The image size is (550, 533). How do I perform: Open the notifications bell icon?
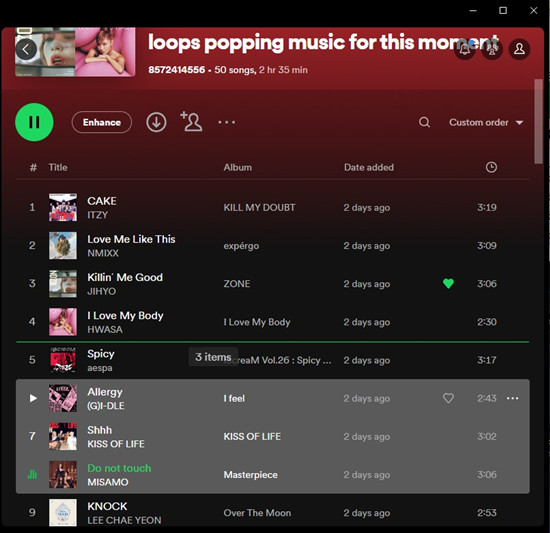(465, 49)
